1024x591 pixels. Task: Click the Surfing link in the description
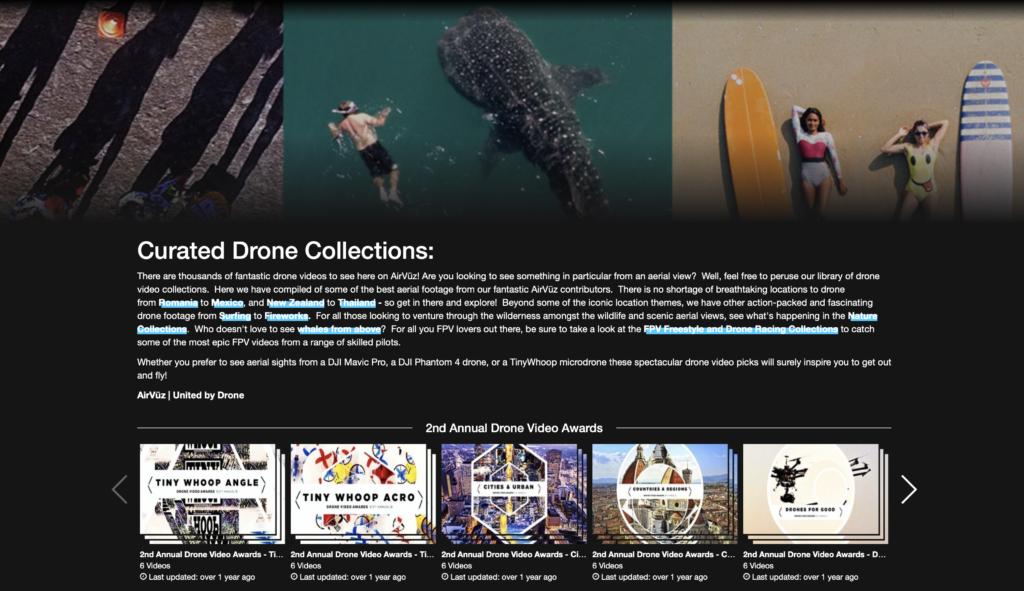tap(234, 316)
